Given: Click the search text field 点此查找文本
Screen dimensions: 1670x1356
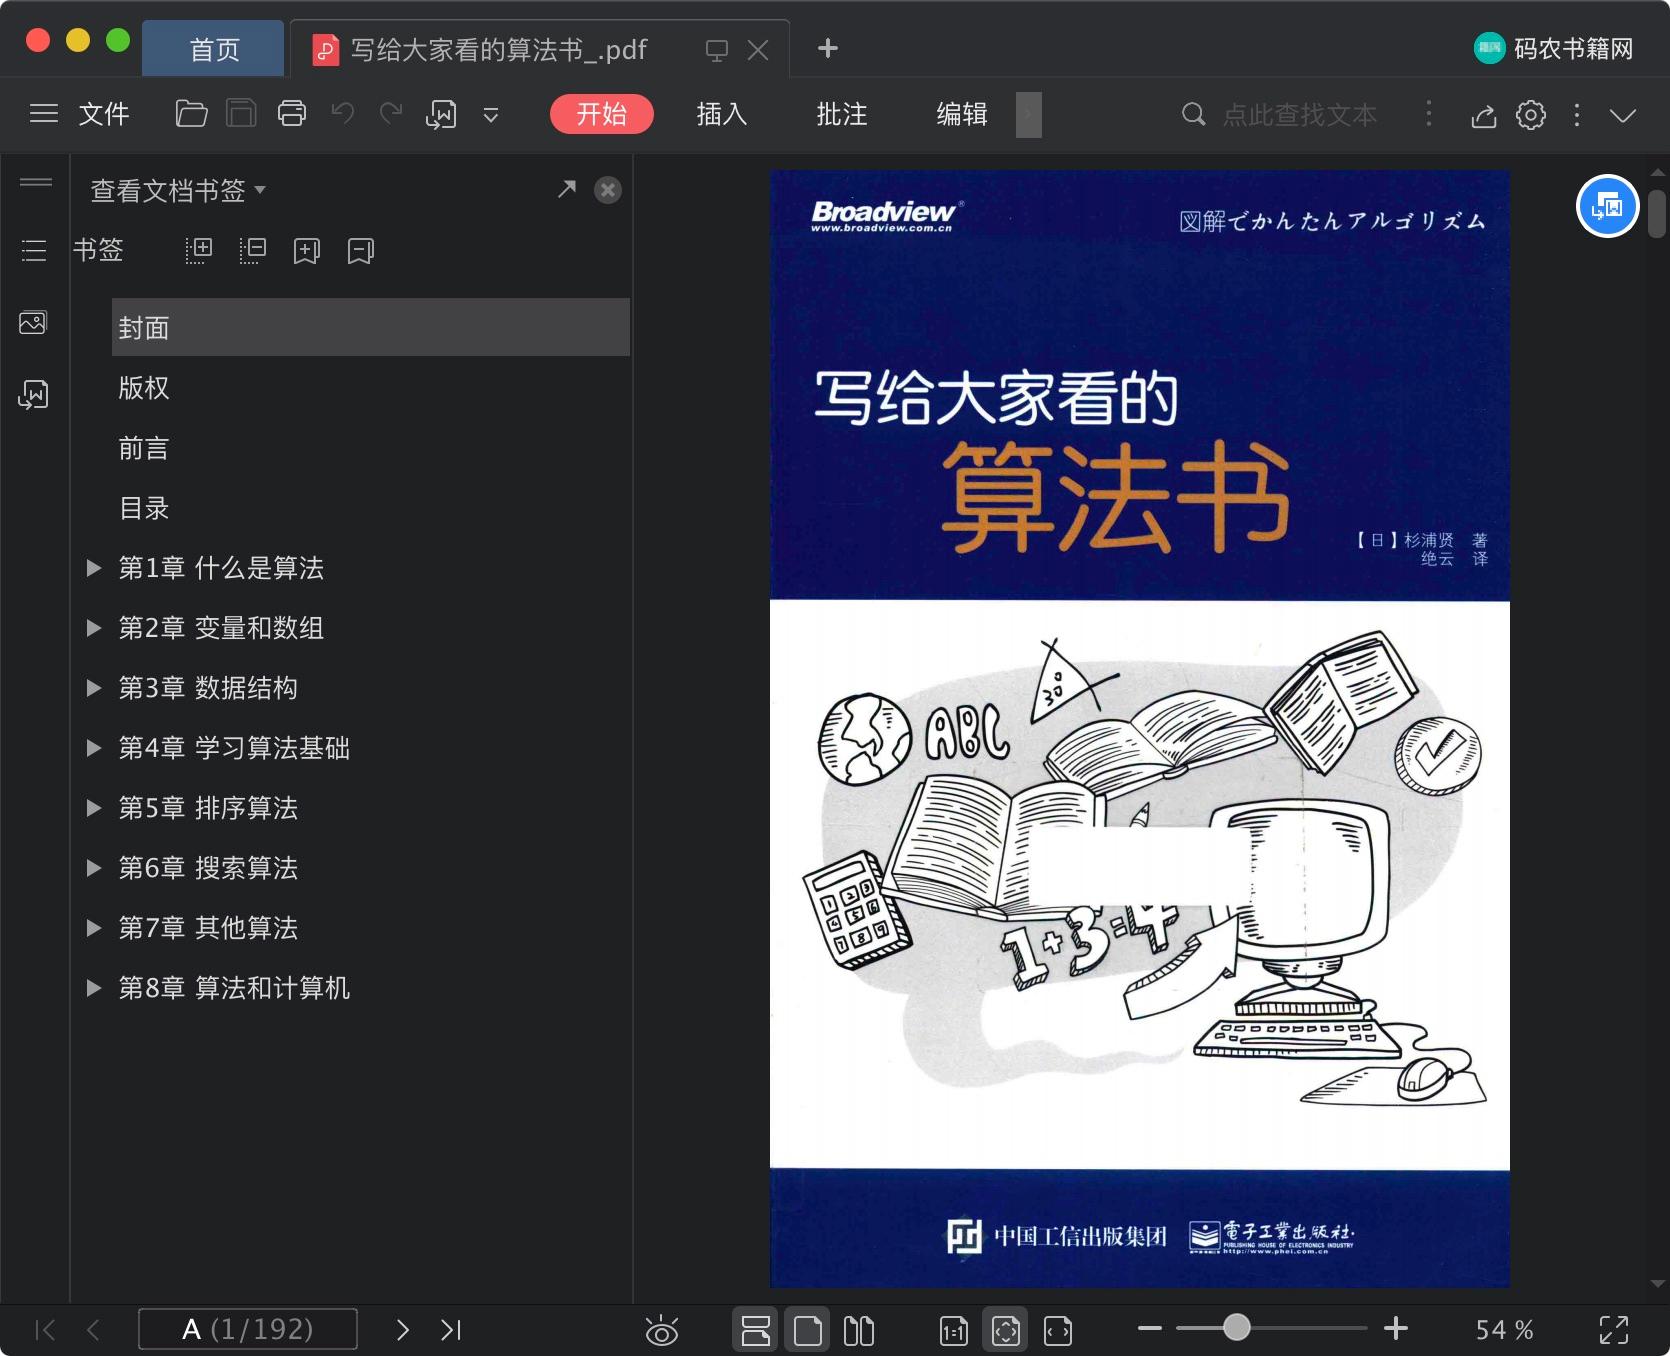Looking at the screenshot, I should point(1299,115).
